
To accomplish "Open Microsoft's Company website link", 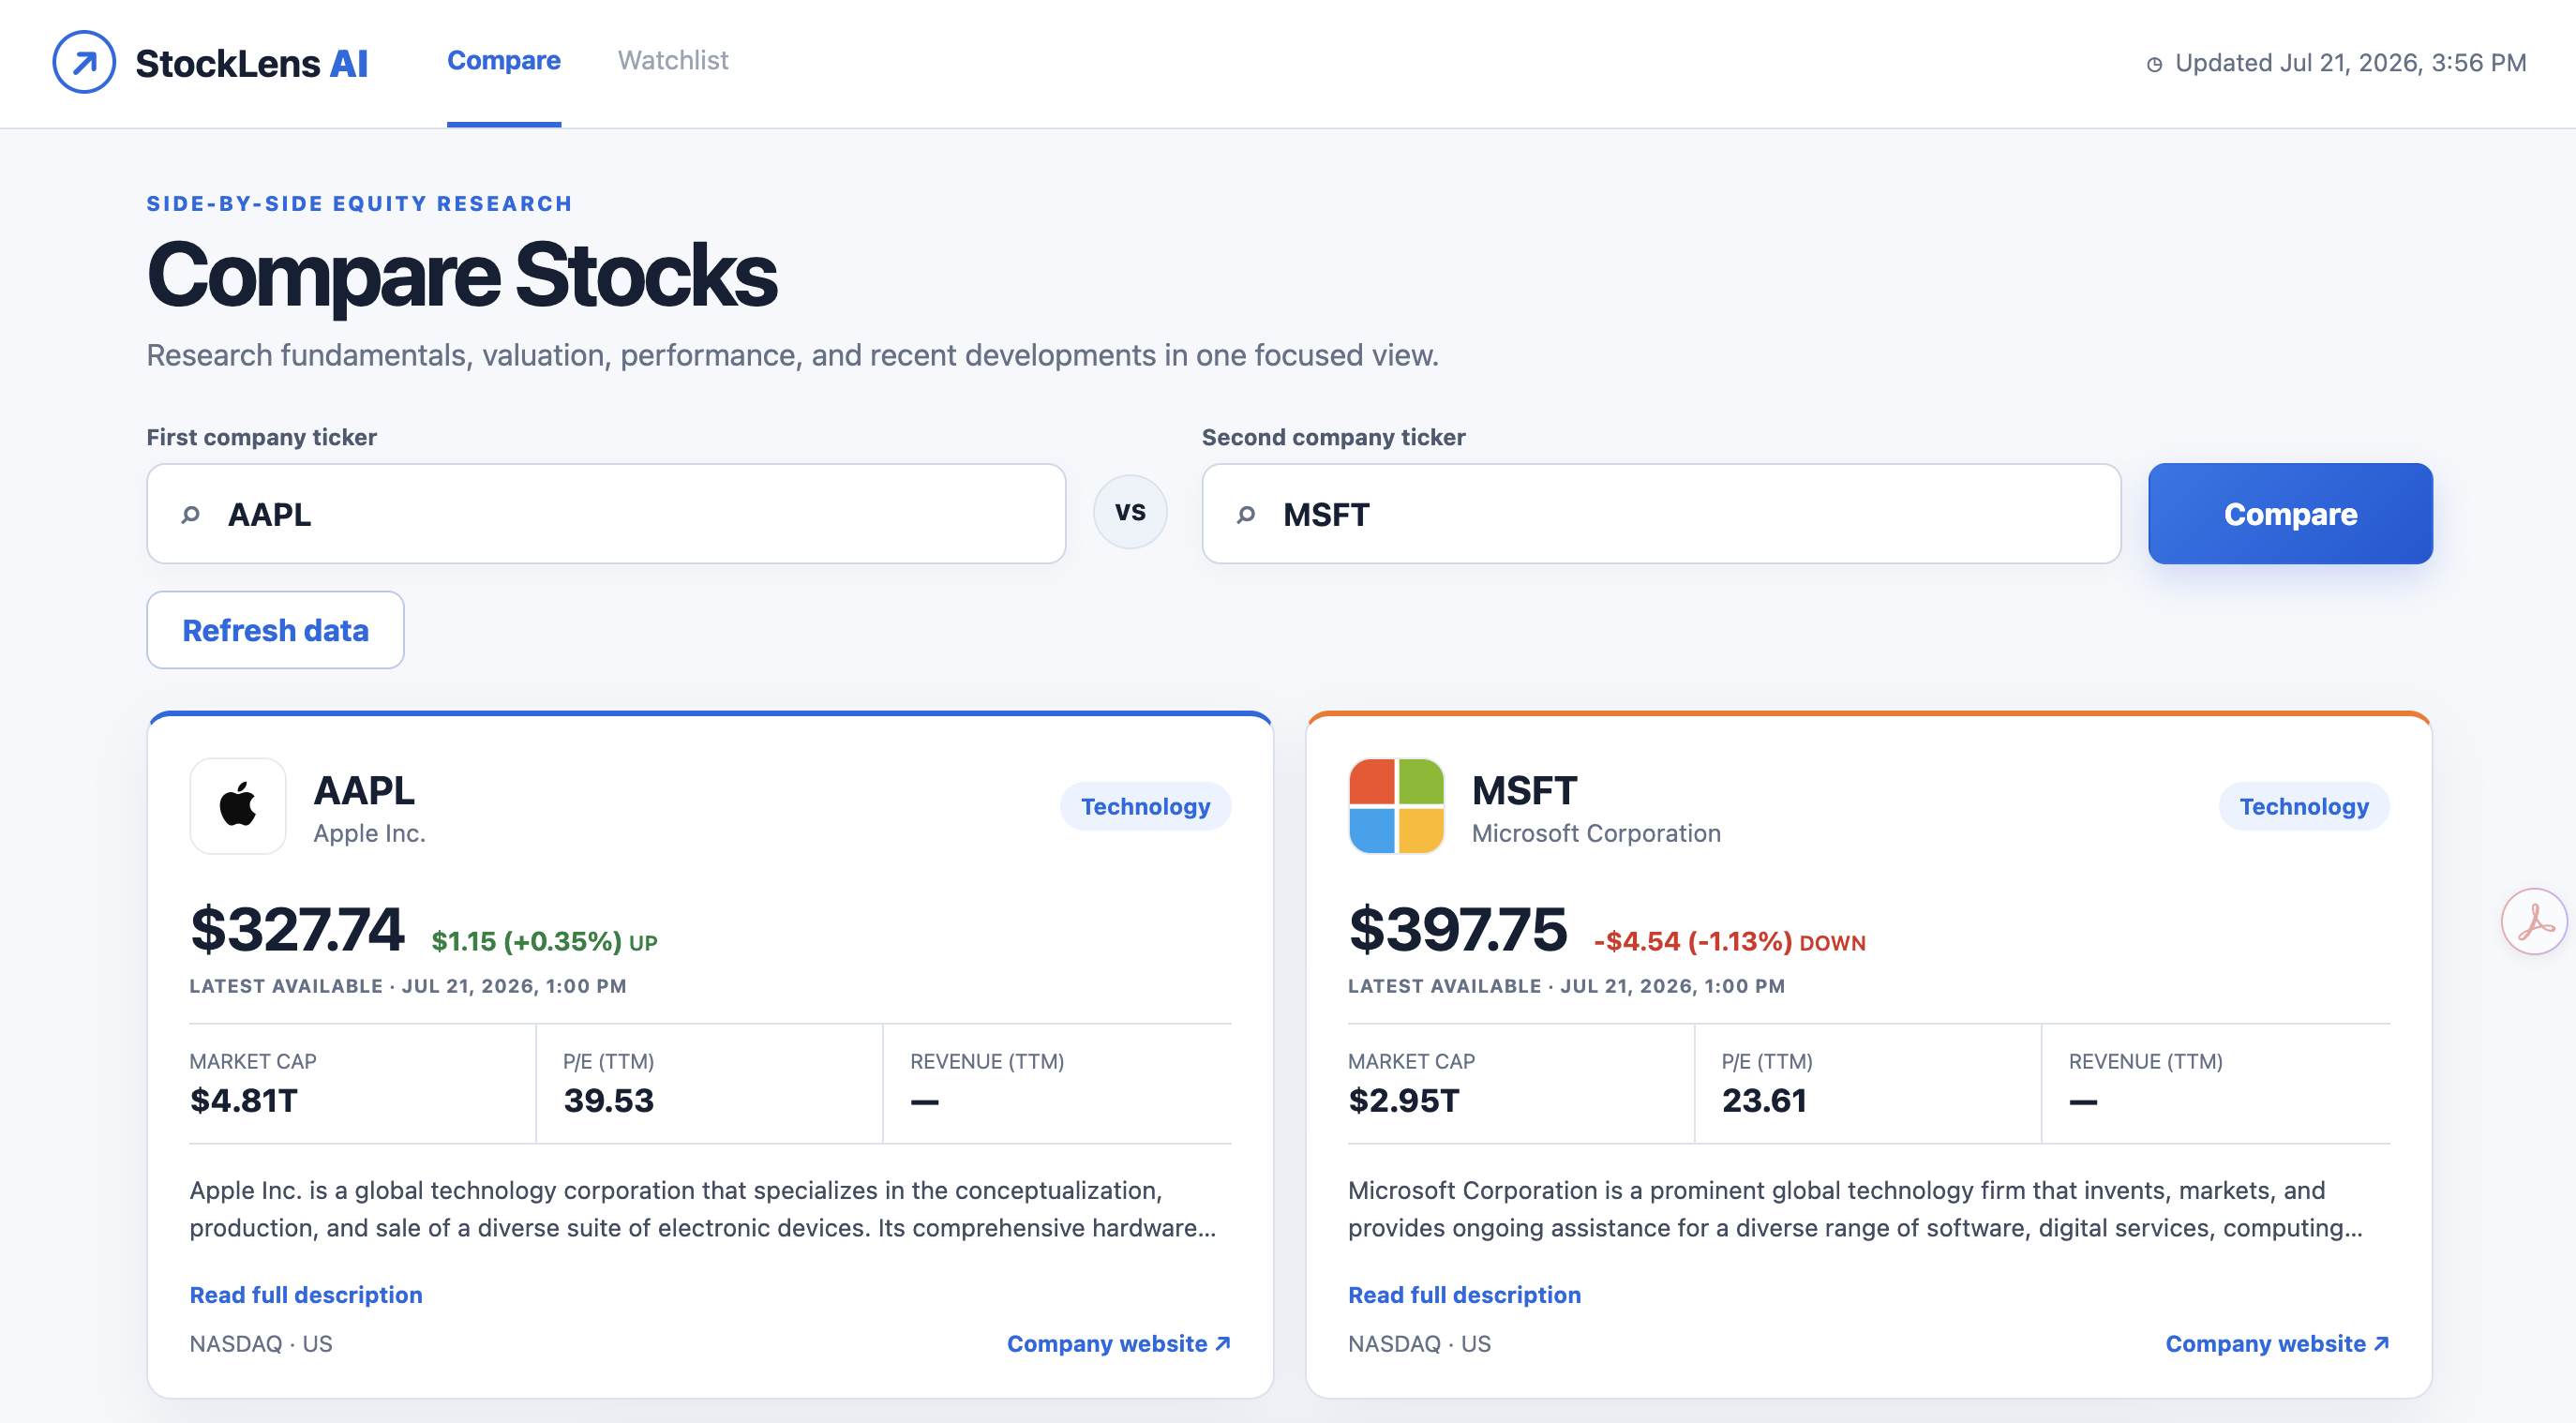I will 2277,1344.
